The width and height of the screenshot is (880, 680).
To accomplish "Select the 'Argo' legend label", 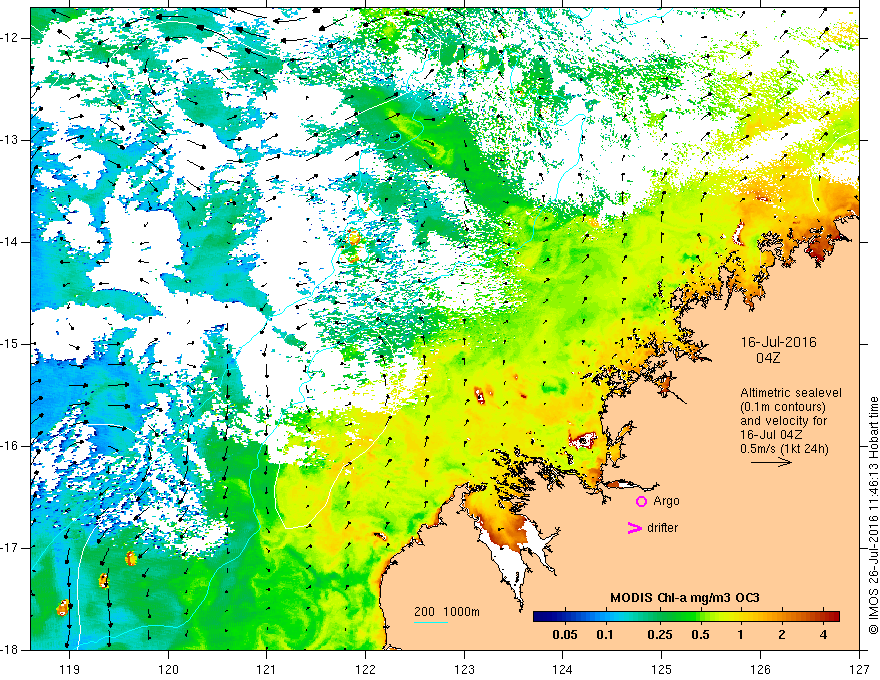I will (666, 501).
